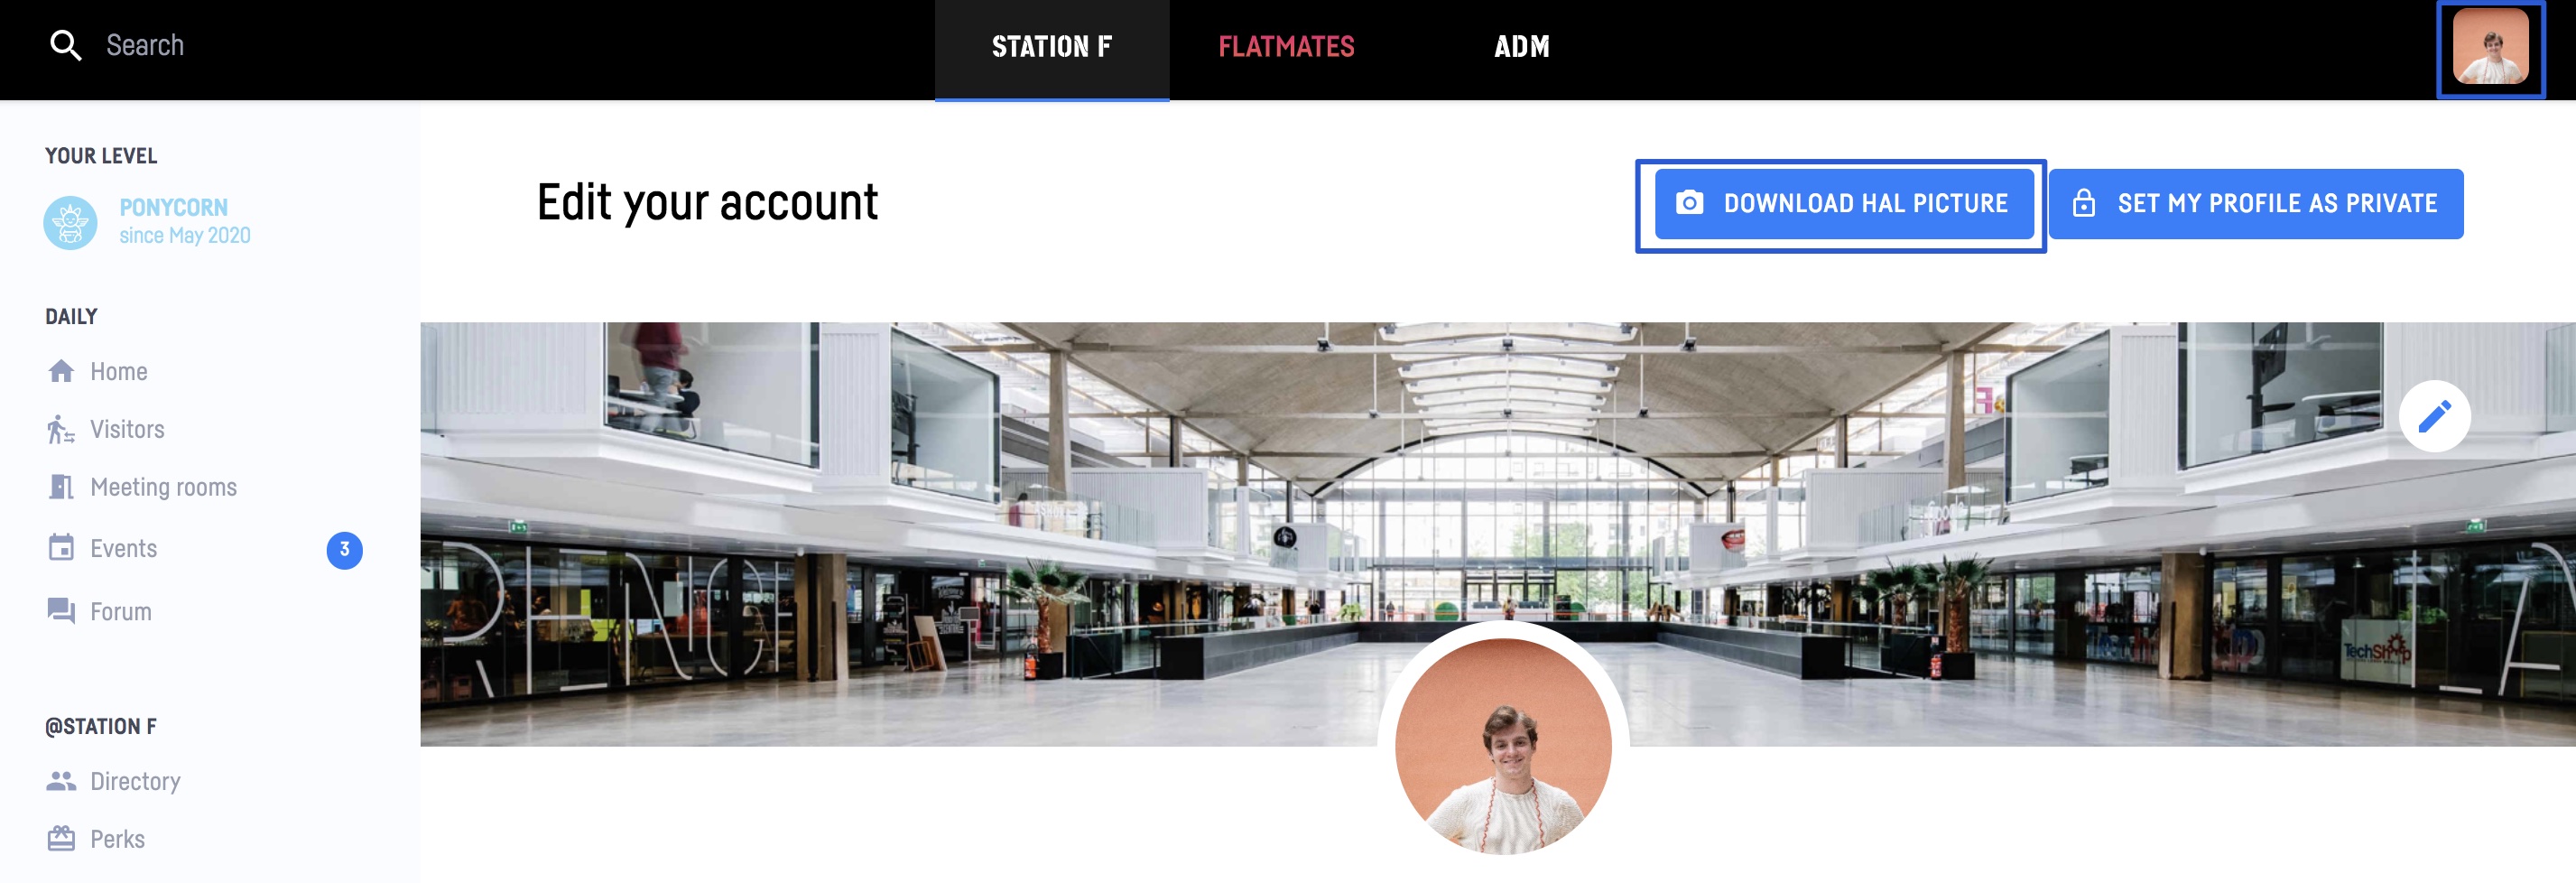This screenshot has width=2576, height=883.
Task: Click the Ponycorn level badge icon
Action: pos(70,222)
